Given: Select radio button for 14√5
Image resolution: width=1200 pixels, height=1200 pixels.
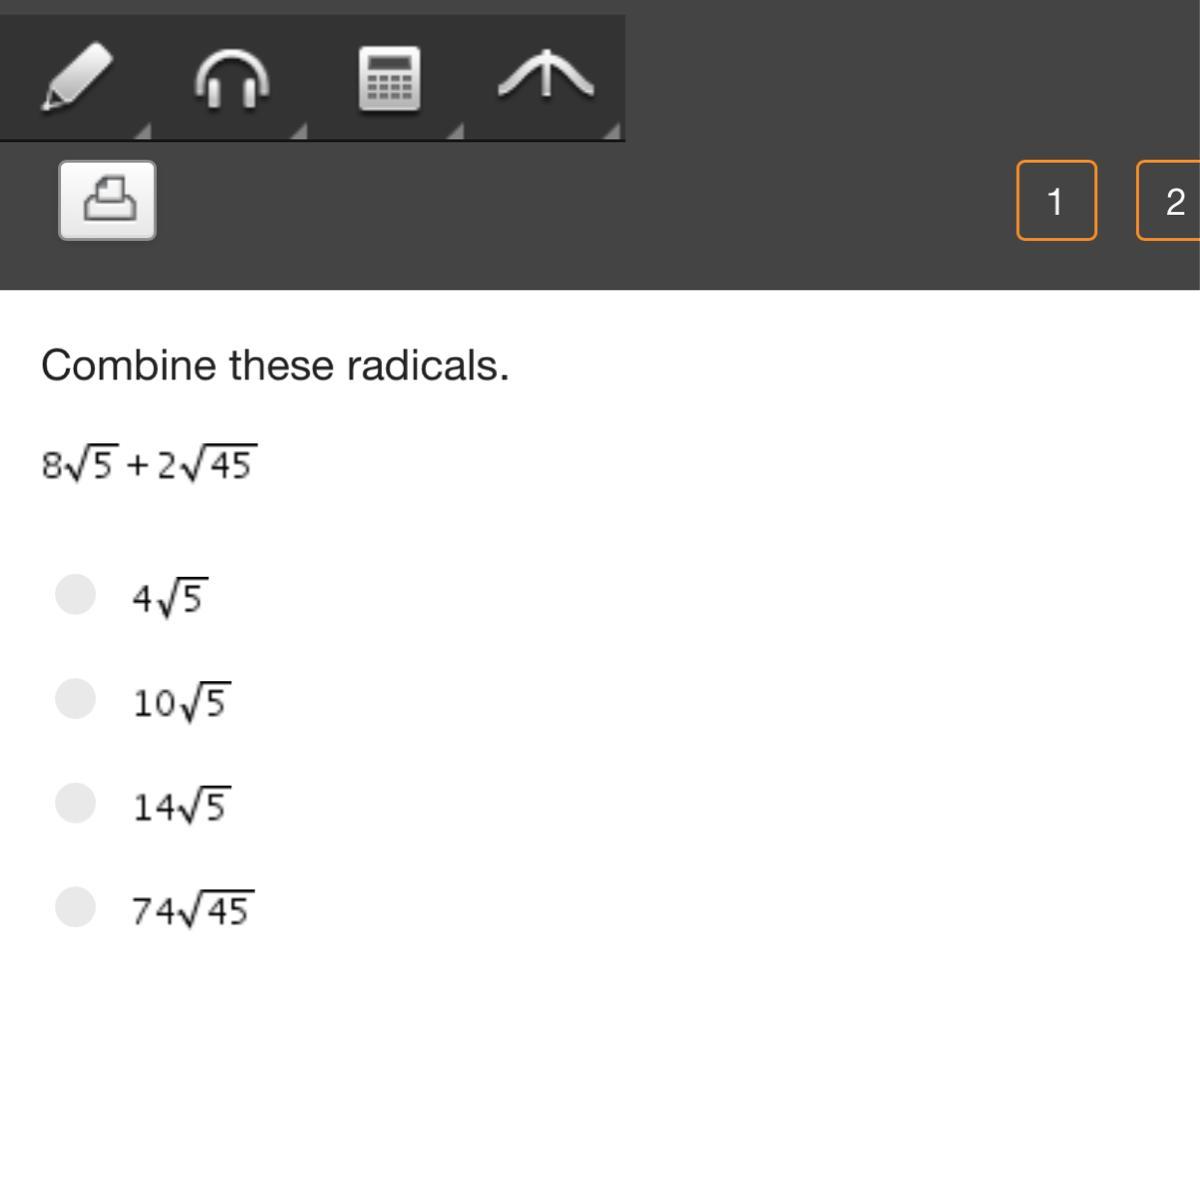Looking at the screenshot, I should 75,802.
